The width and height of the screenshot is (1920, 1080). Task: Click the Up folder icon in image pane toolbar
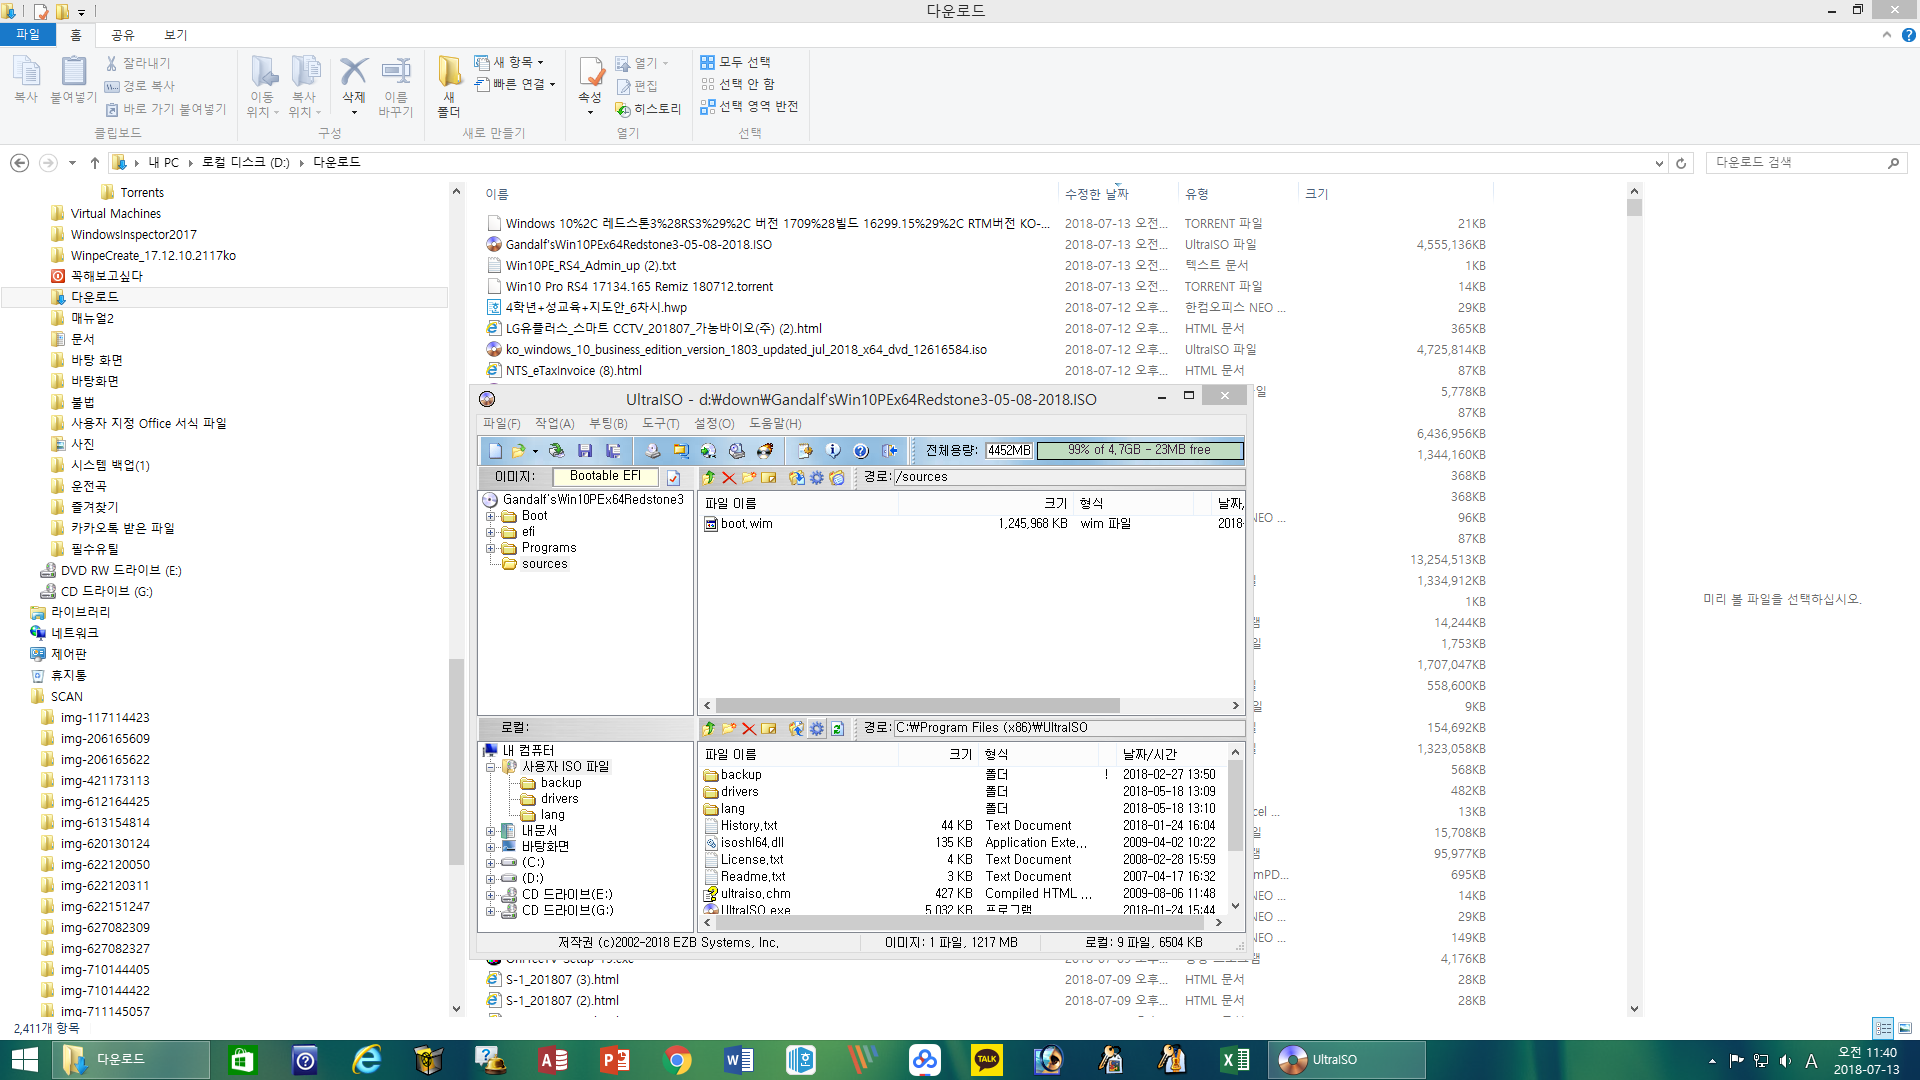pos(709,478)
